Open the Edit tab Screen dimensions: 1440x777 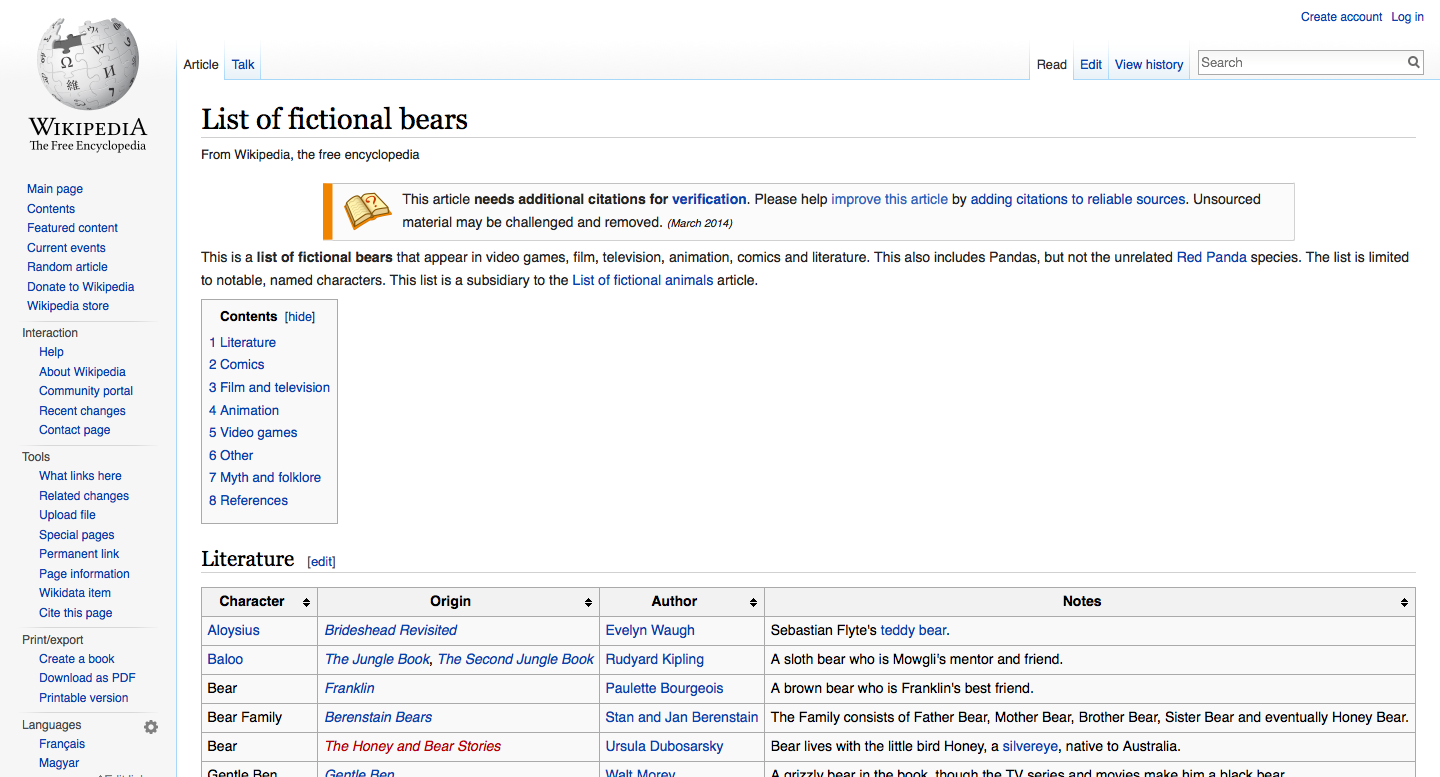coord(1091,64)
